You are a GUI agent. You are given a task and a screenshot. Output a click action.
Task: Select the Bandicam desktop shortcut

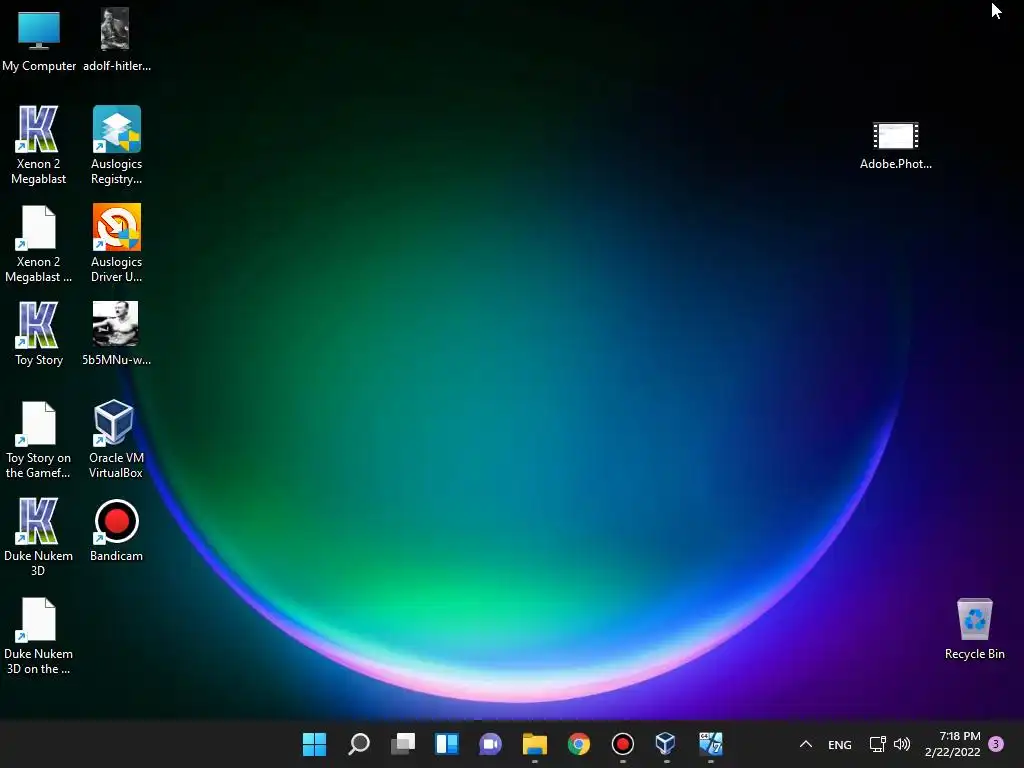pyautogui.click(x=116, y=530)
